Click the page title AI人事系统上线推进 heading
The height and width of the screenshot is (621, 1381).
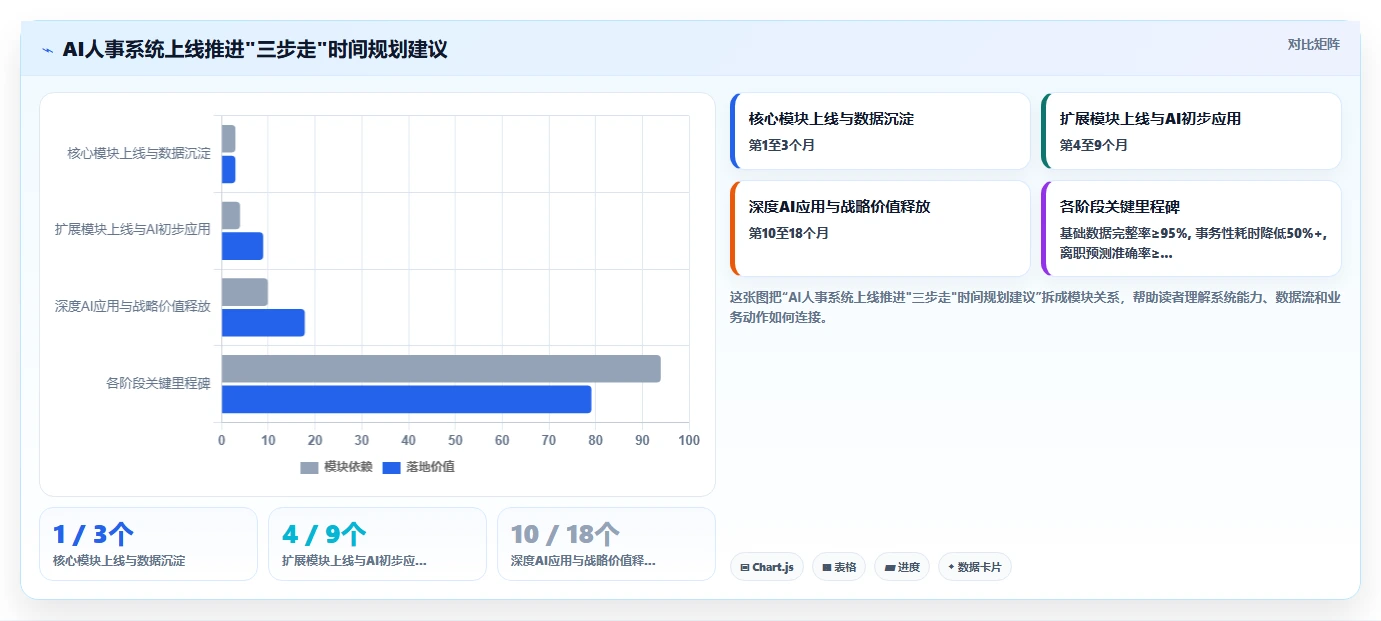pyautogui.click(x=255, y=49)
